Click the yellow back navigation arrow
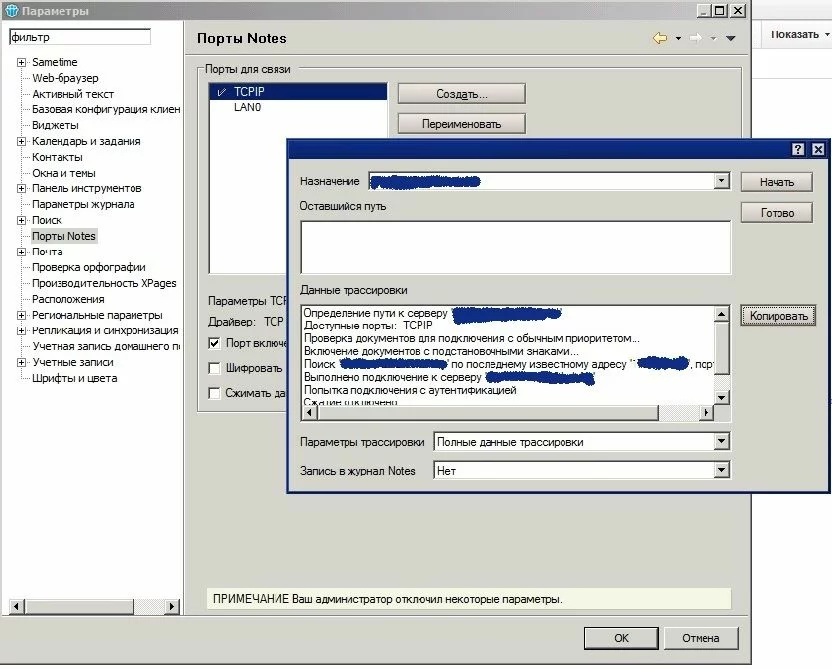Viewport: 832px width, 669px height. tap(662, 37)
